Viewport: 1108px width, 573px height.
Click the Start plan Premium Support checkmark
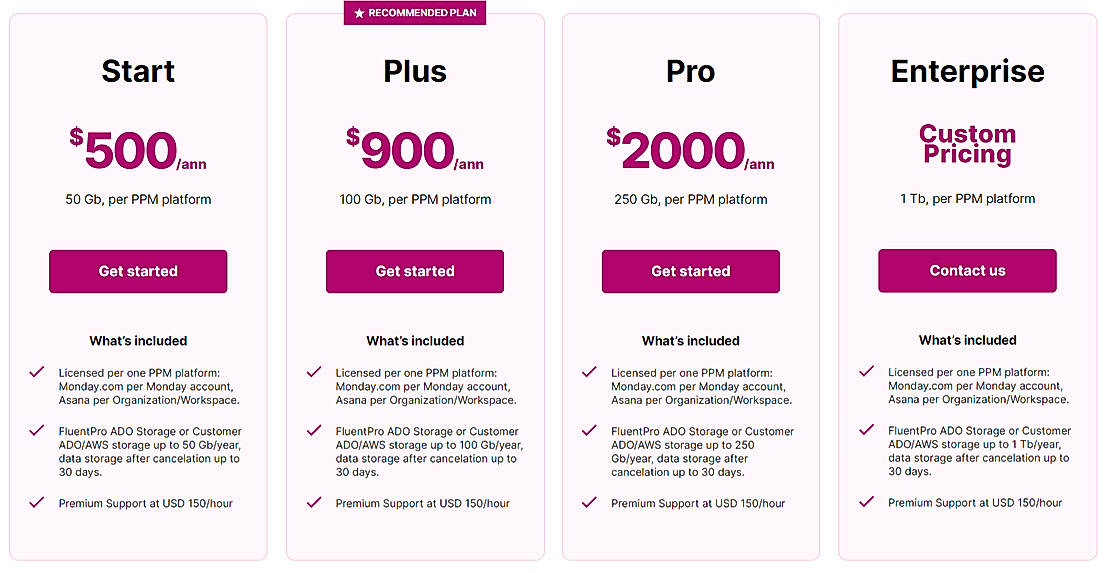37,502
